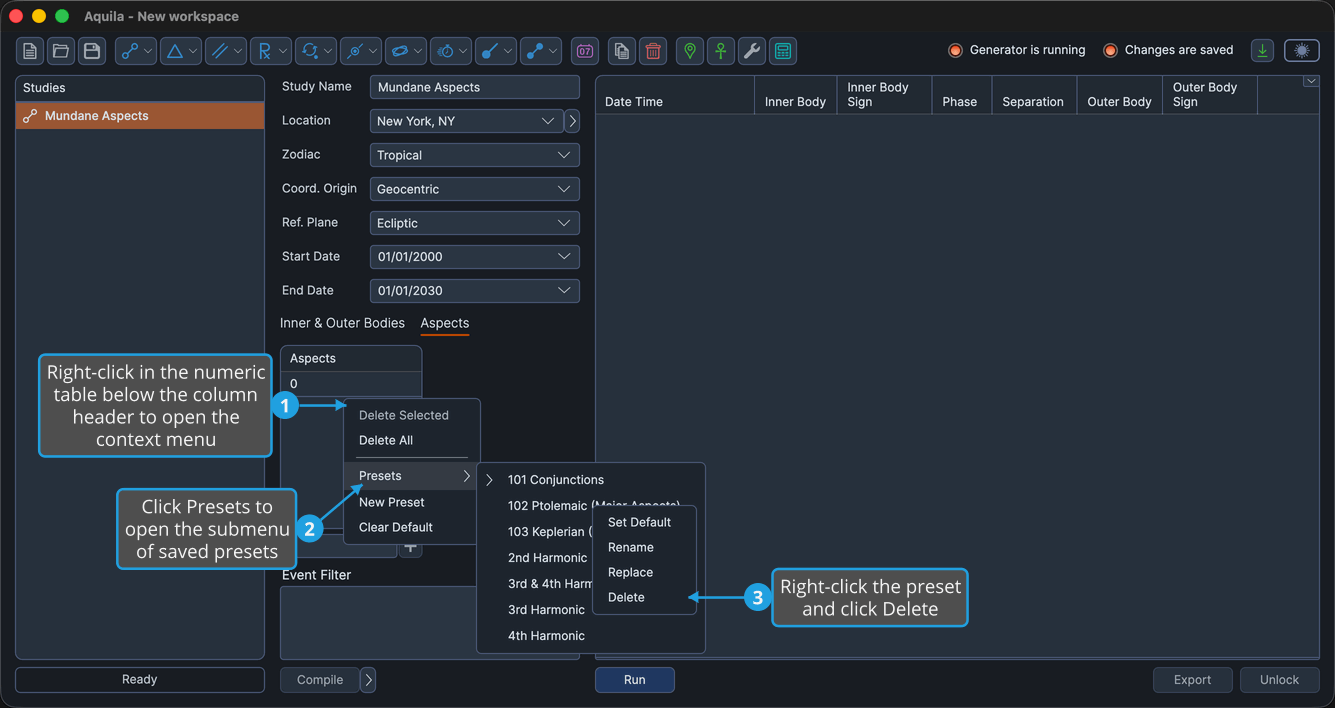This screenshot has height=708, width=1335.
Task: Delete study with red trash icon
Action: (x=653, y=51)
